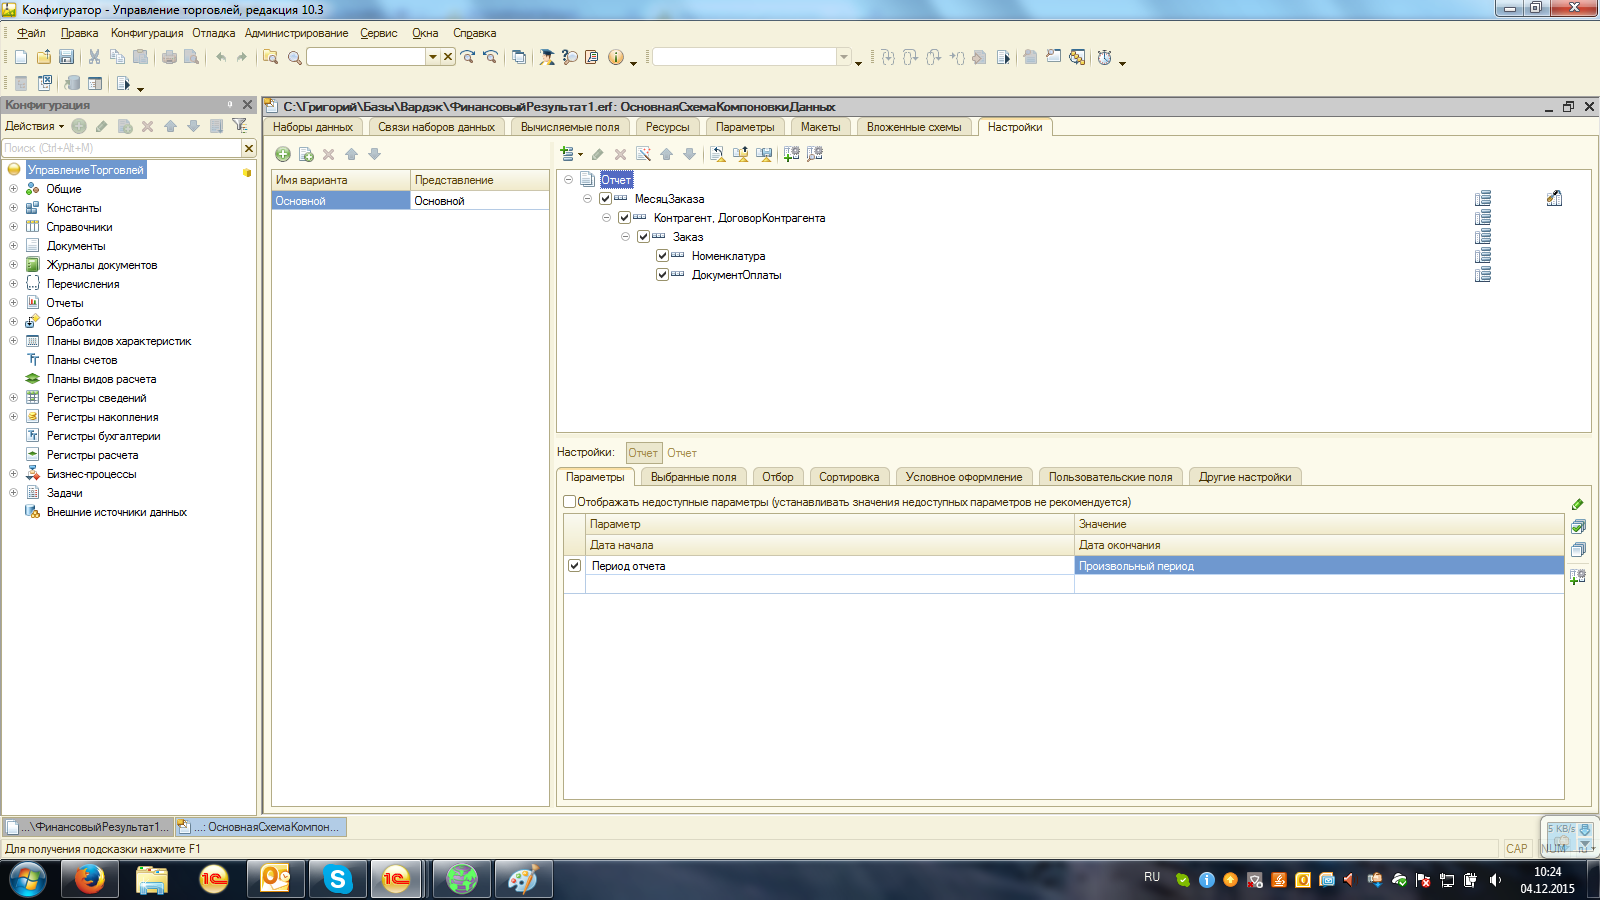Enable Отображать недоступные параметры checkbox
This screenshot has height=900, width=1600.
(x=569, y=502)
